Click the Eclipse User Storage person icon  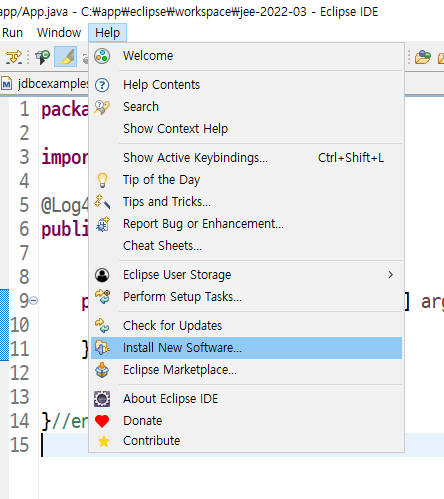(102, 275)
